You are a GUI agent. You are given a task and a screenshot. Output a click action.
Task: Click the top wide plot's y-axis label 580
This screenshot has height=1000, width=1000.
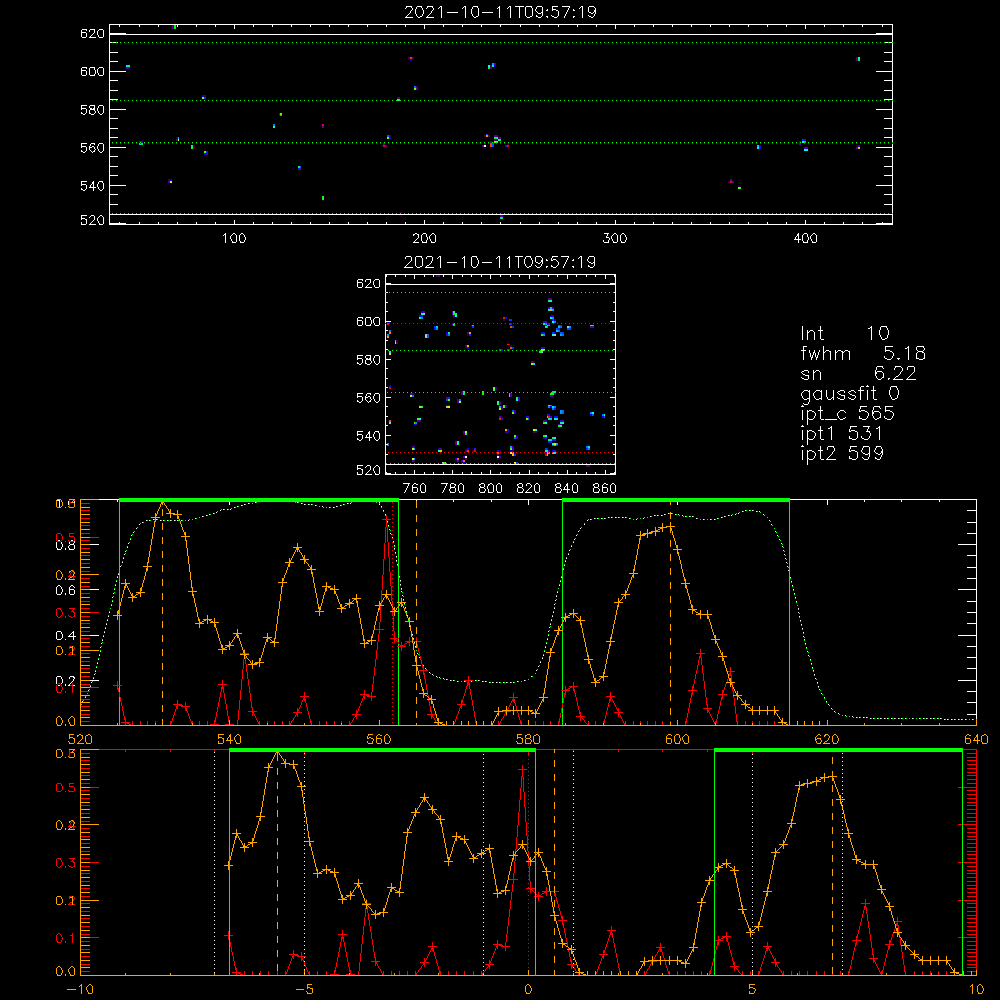pos(92,110)
